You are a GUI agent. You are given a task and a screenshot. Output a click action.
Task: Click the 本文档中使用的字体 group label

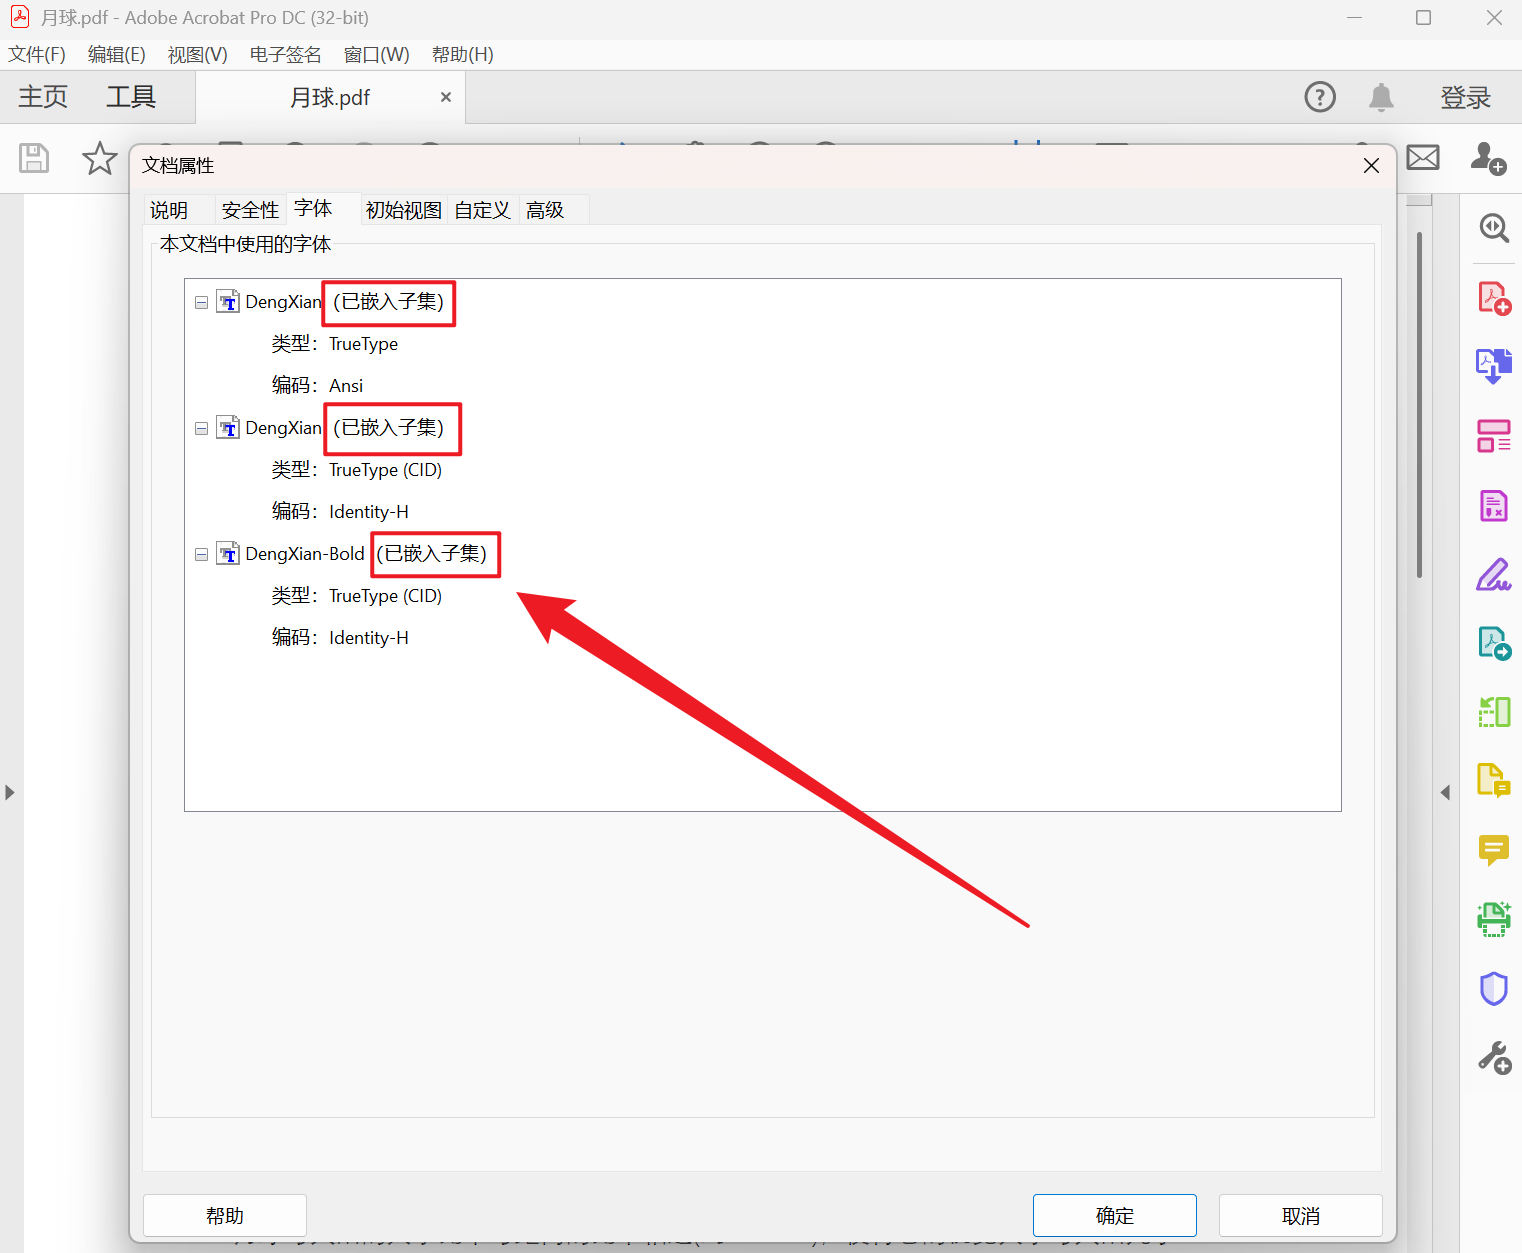tap(245, 244)
